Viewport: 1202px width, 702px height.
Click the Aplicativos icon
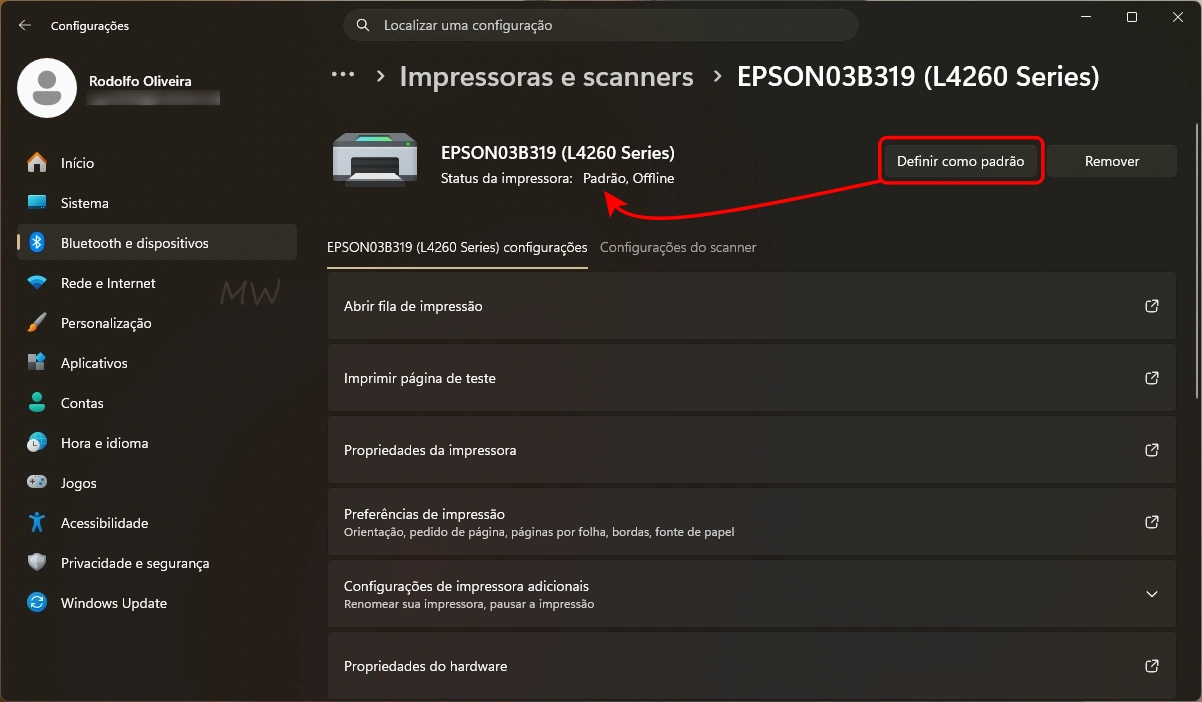pyautogui.click(x=37, y=363)
